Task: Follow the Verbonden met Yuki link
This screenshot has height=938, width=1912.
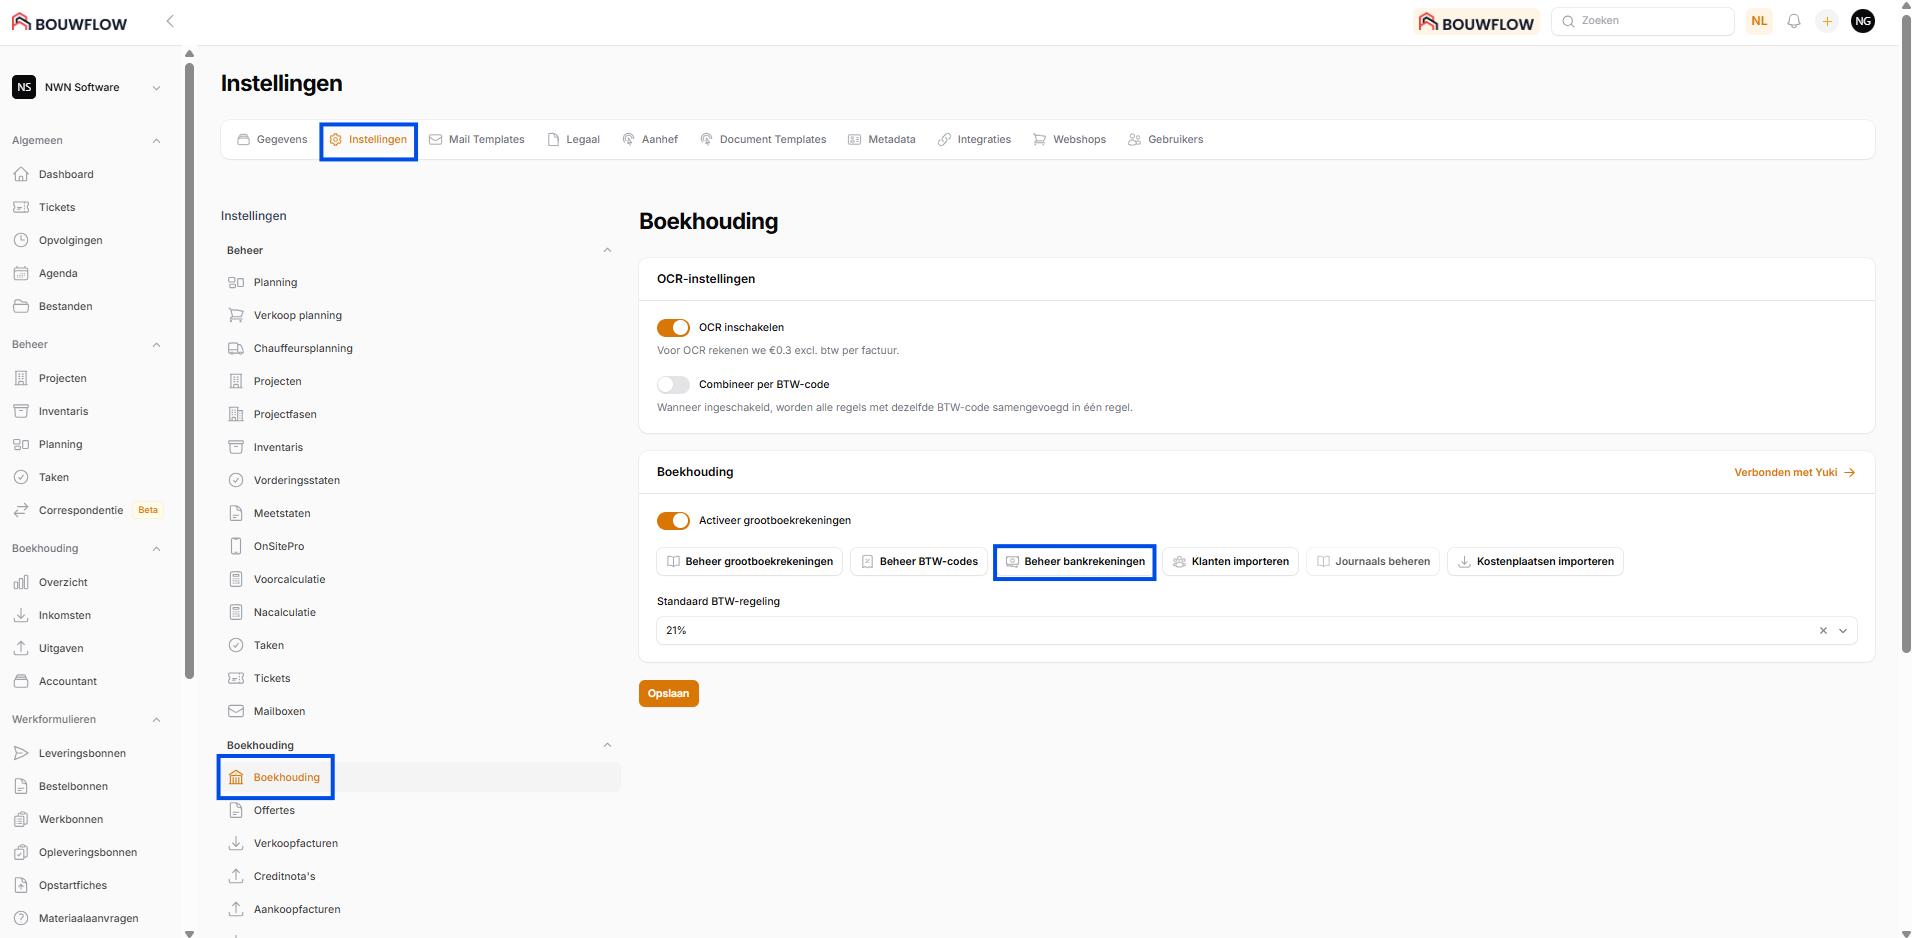Action: point(1794,473)
